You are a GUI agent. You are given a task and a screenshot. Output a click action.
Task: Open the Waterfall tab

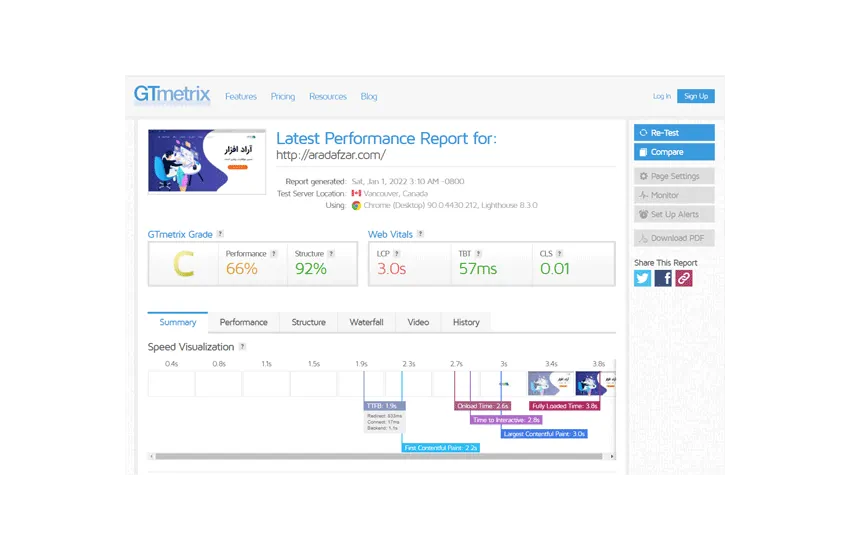coord(366,322)
